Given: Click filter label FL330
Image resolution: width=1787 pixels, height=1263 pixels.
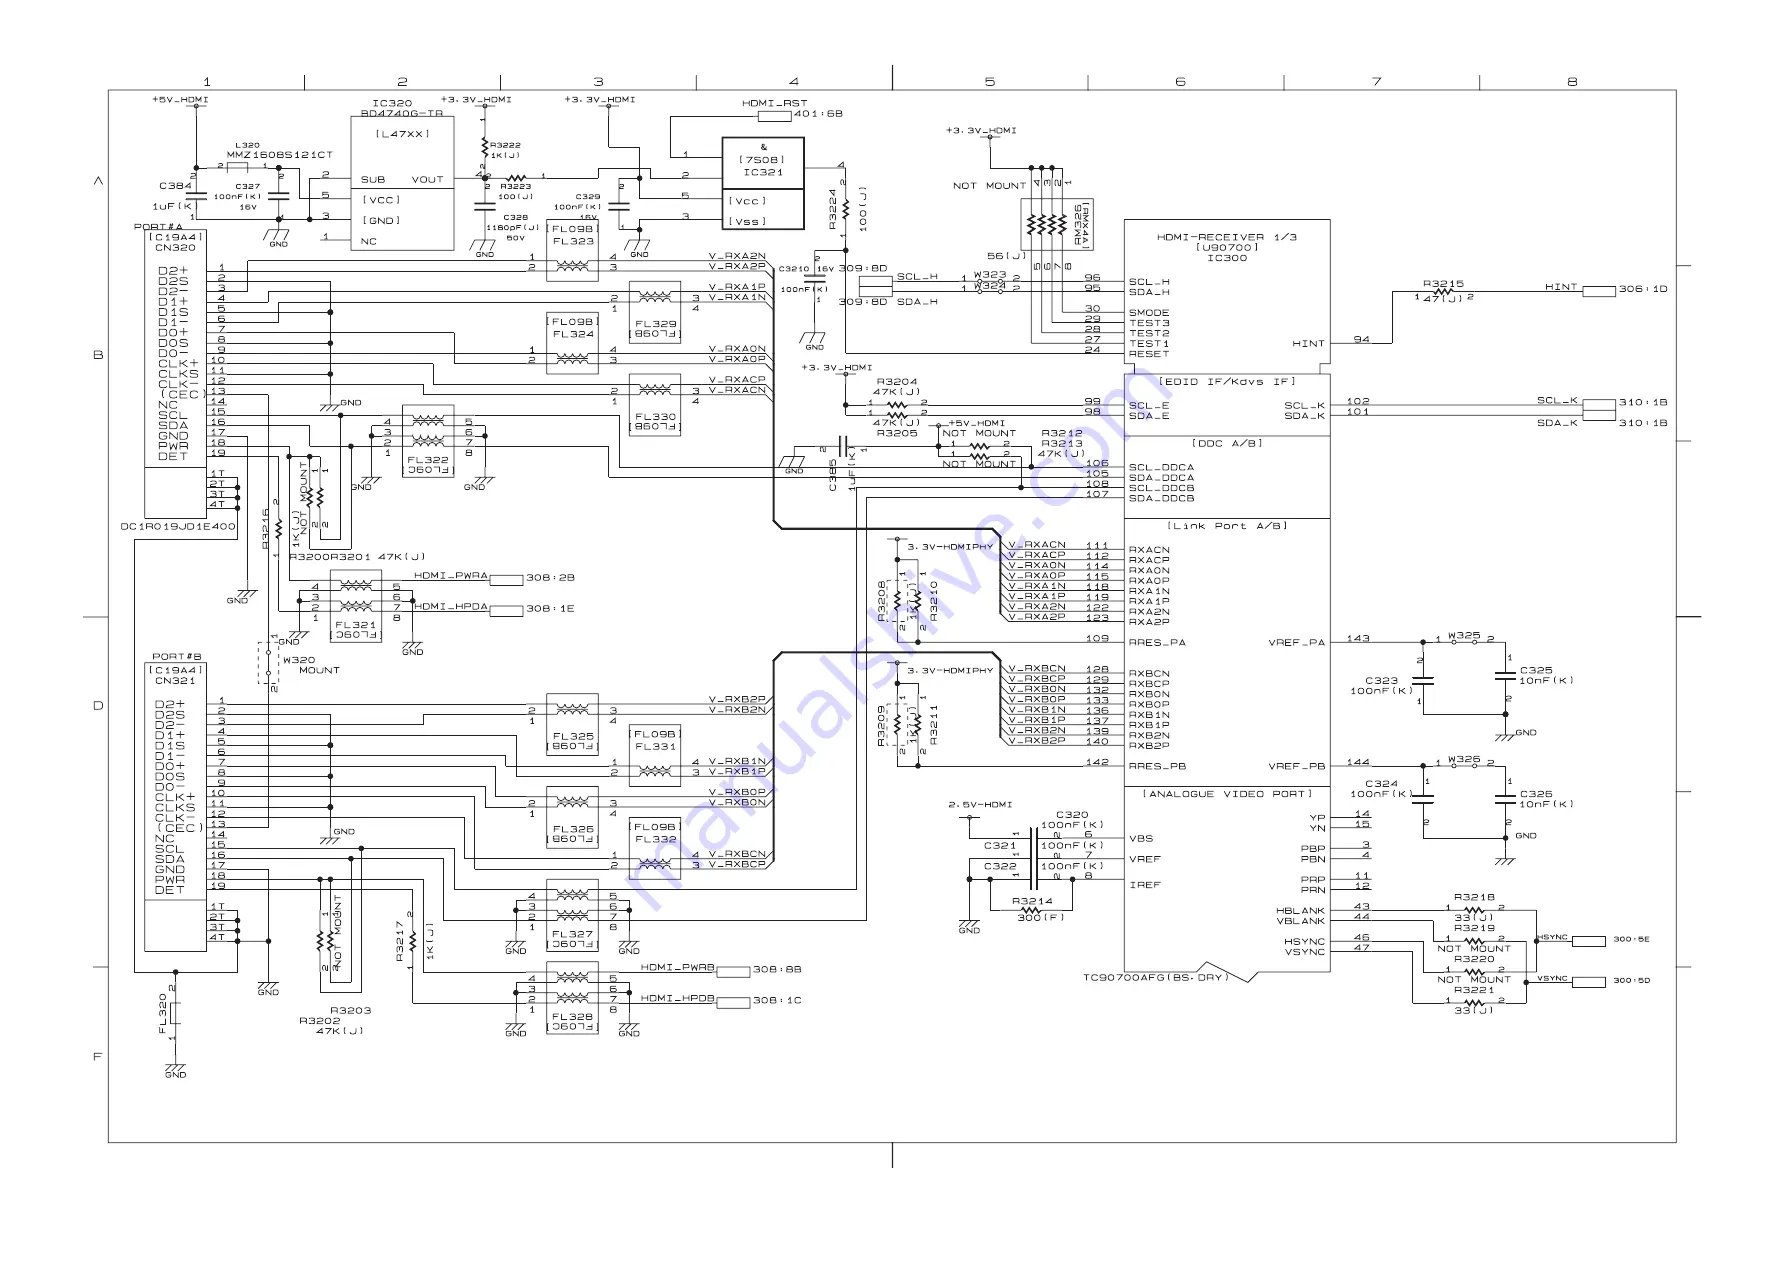Looking at the screenshot, I should pyautogui.click(x=655, y=417).
